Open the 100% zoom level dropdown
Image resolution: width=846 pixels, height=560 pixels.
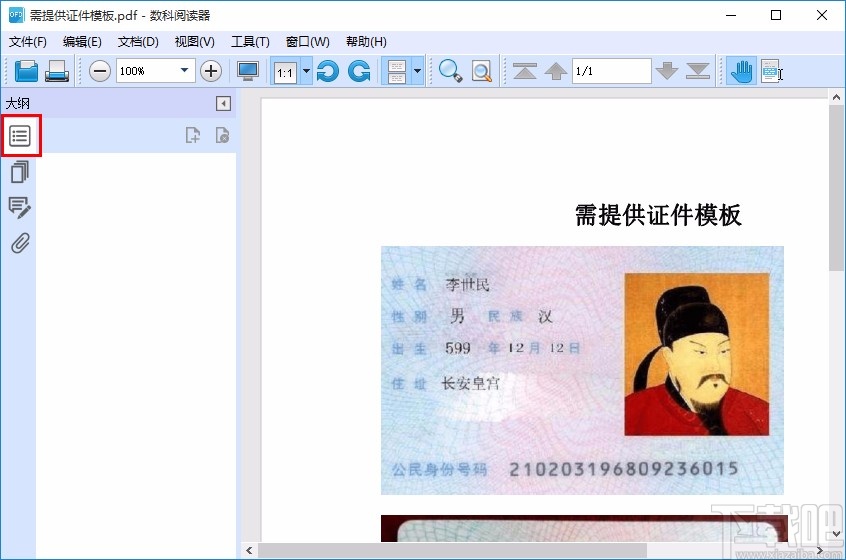184,71
